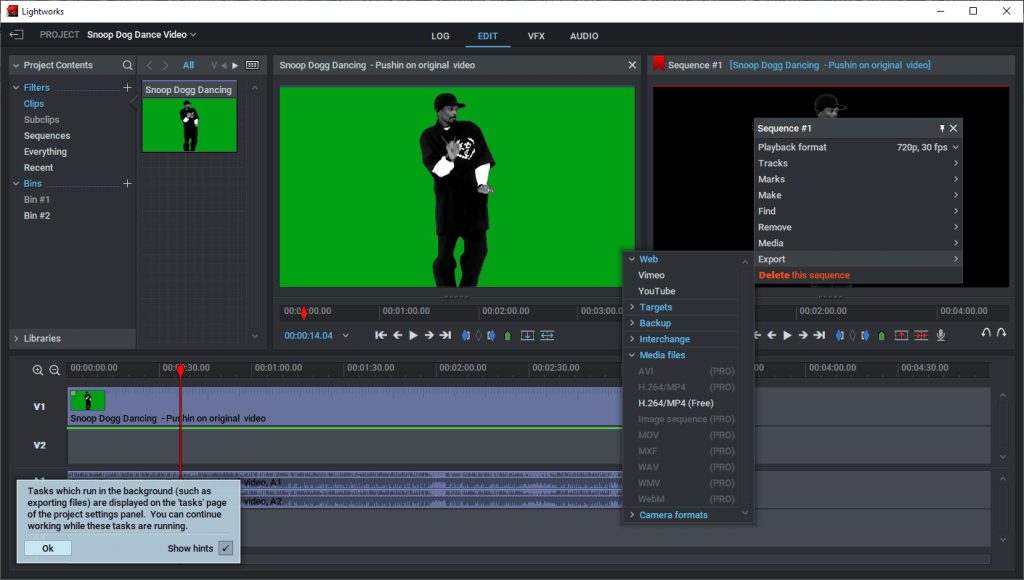Open the project name dropdown

193,35
